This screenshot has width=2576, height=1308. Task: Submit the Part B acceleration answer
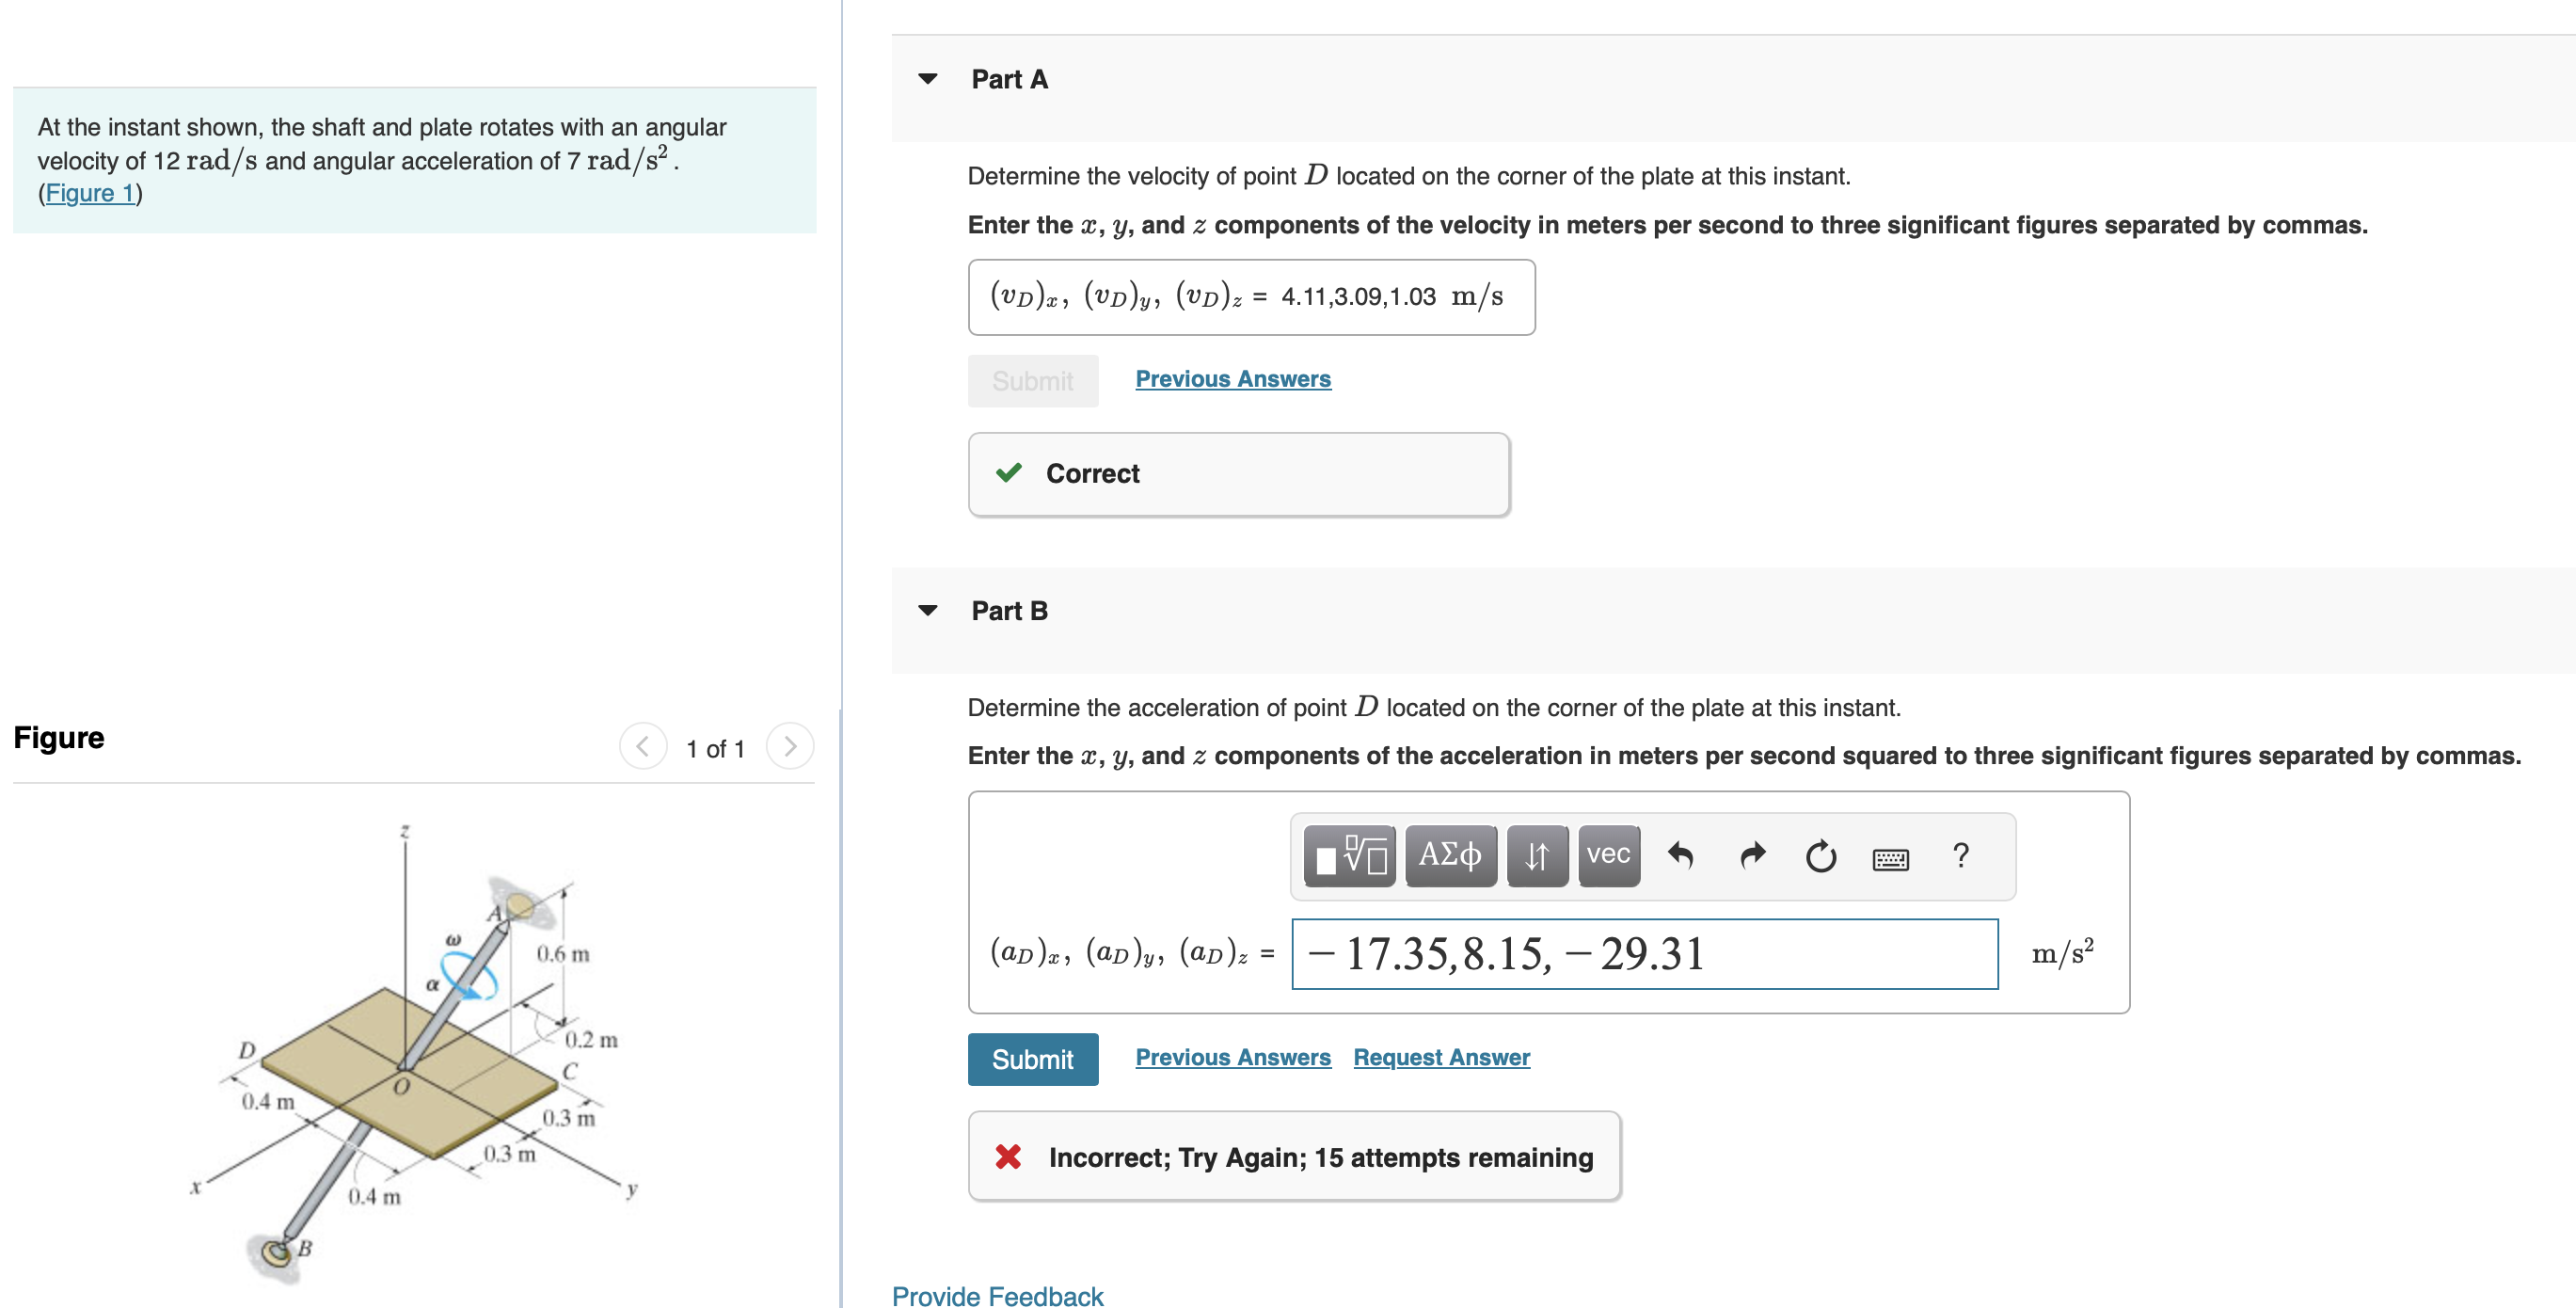click(x=1032, y=1059)
